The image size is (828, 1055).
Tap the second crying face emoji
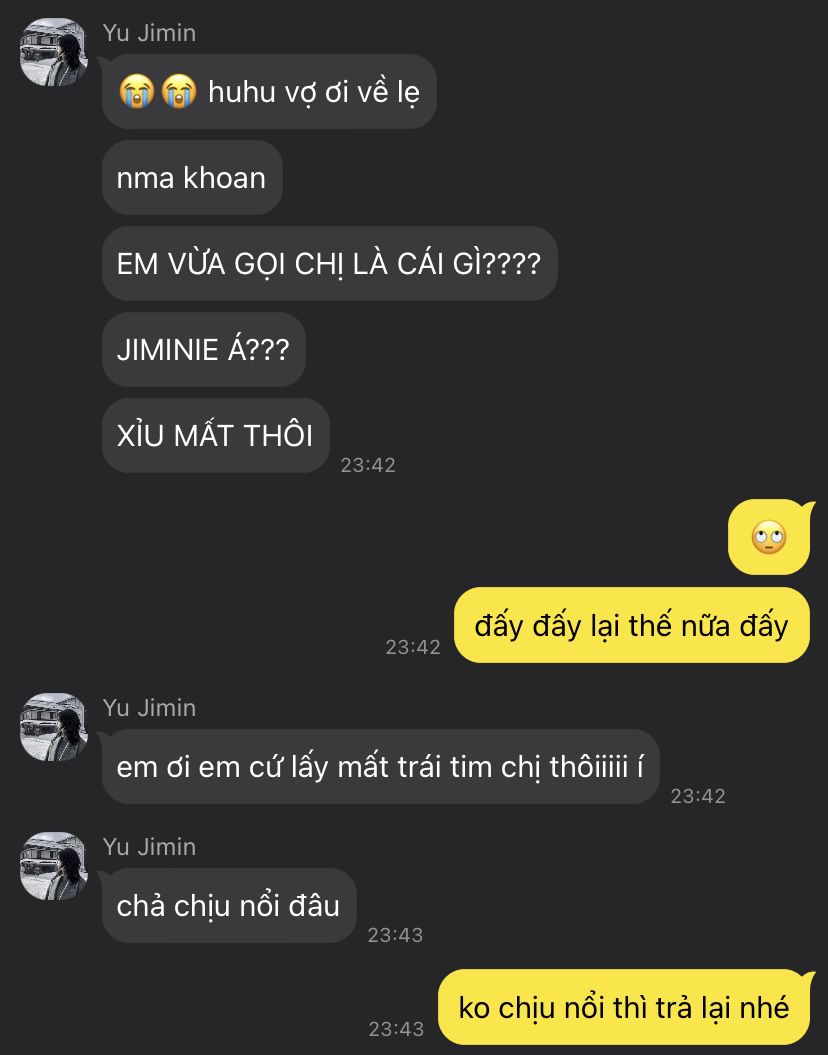[178, 92]
